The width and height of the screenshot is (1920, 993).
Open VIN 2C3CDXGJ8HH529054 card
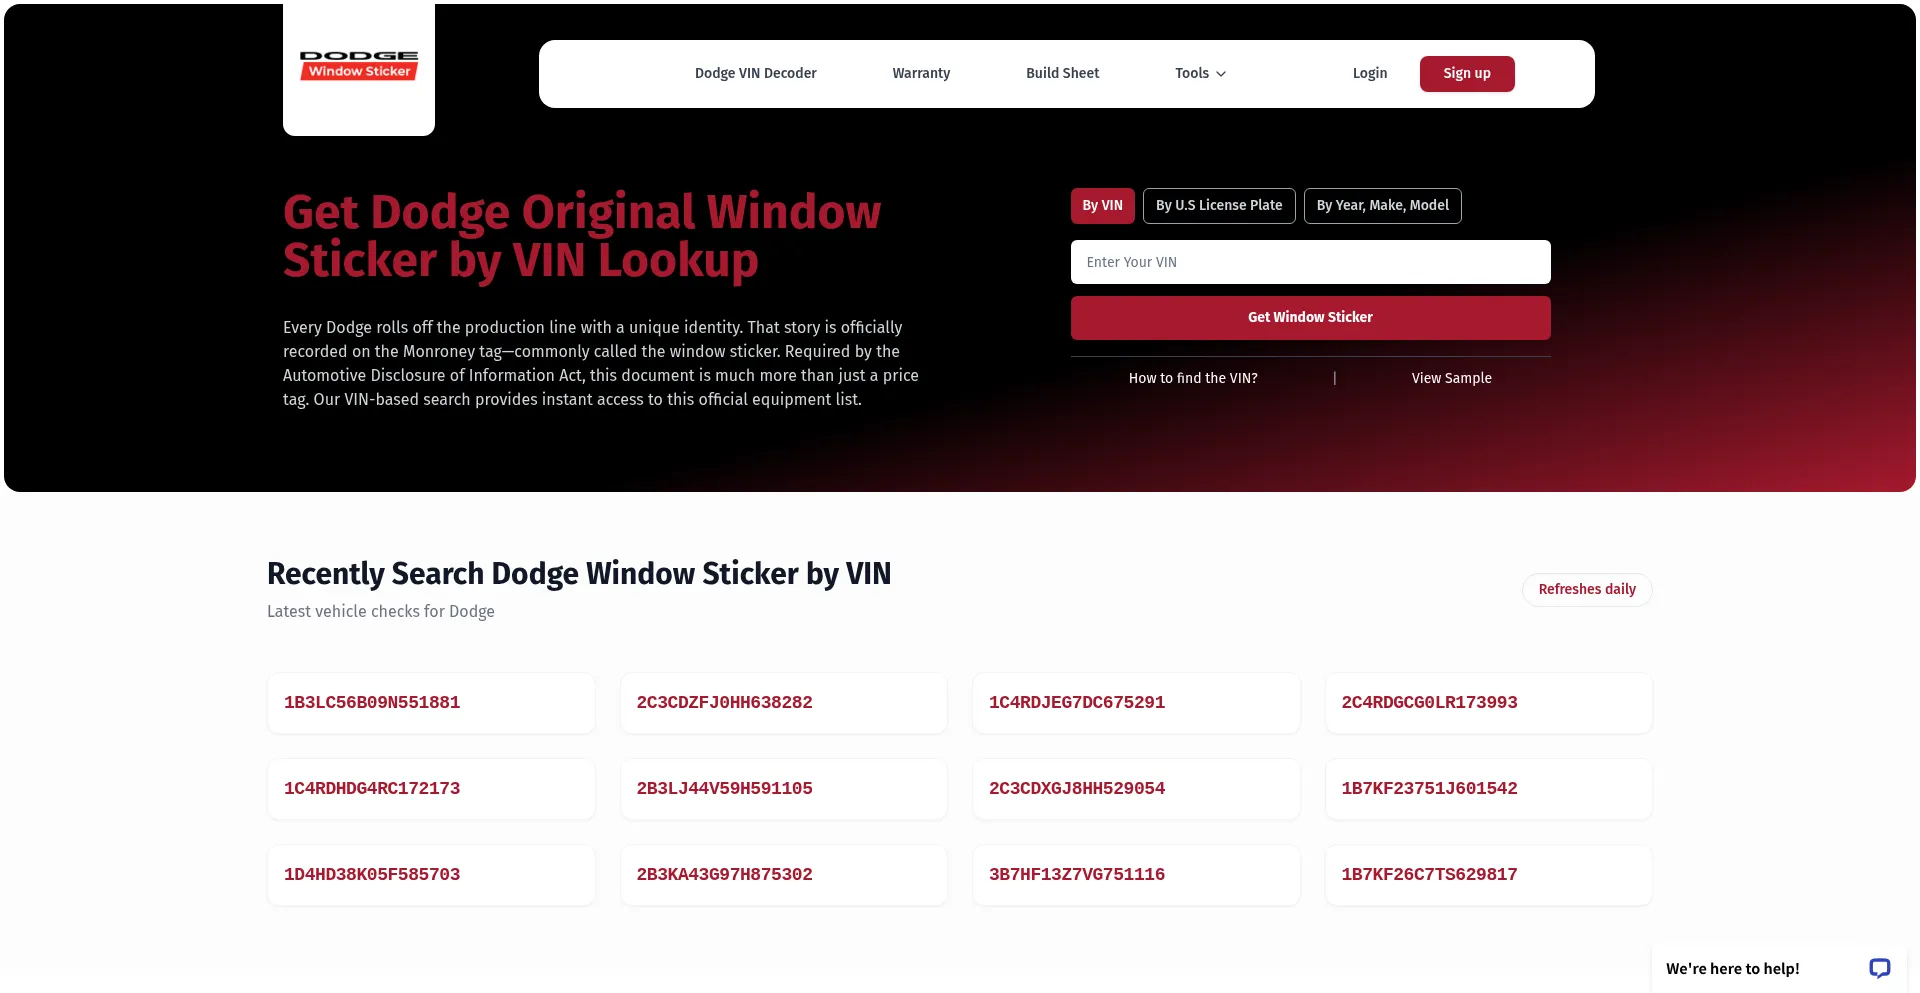point(1136,789)
